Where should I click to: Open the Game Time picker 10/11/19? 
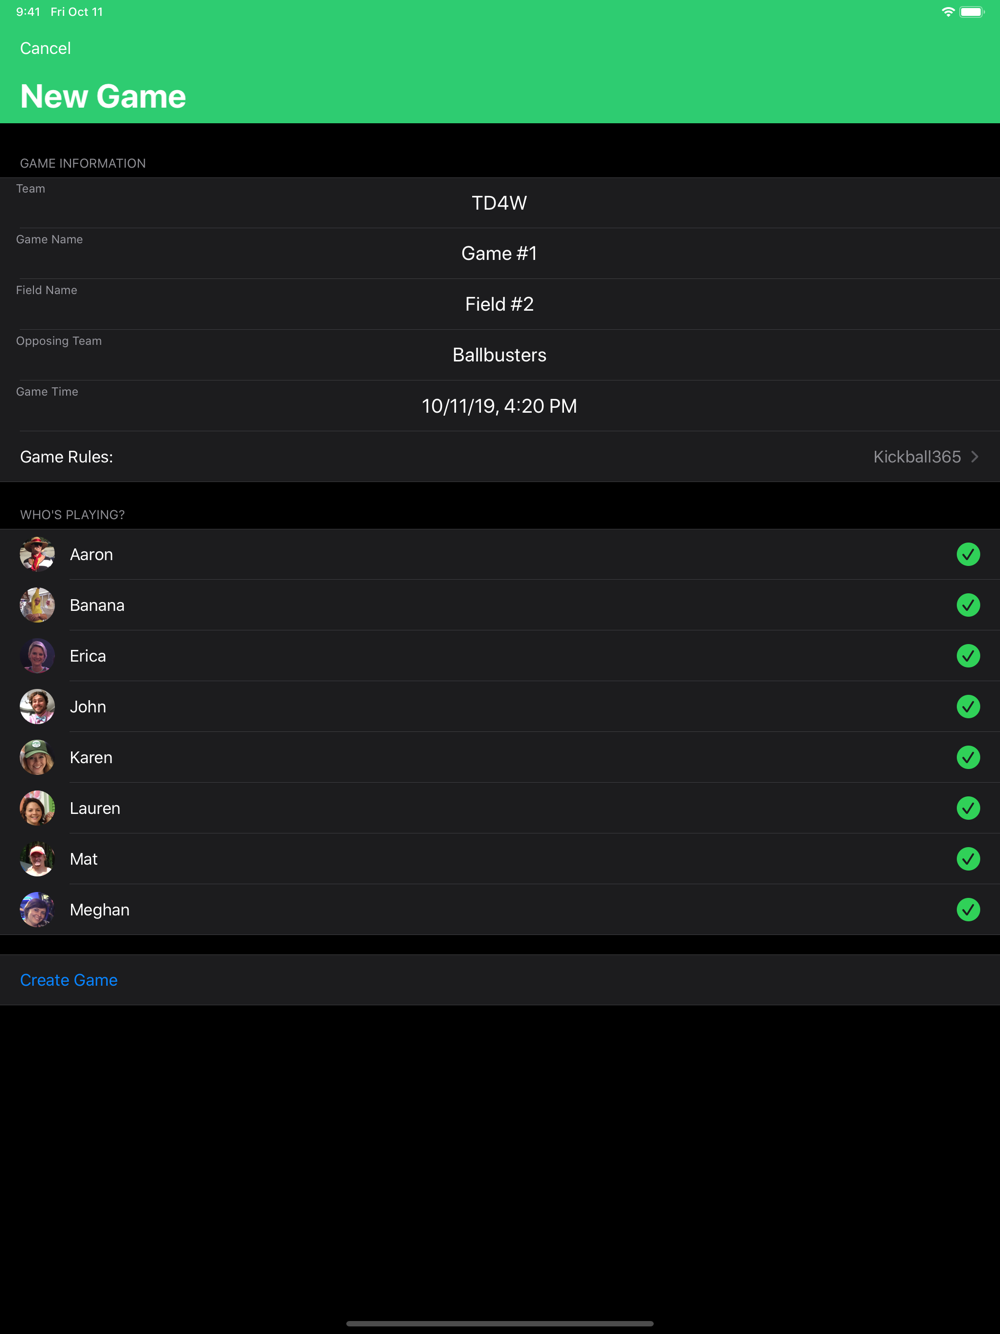(500, 406)
